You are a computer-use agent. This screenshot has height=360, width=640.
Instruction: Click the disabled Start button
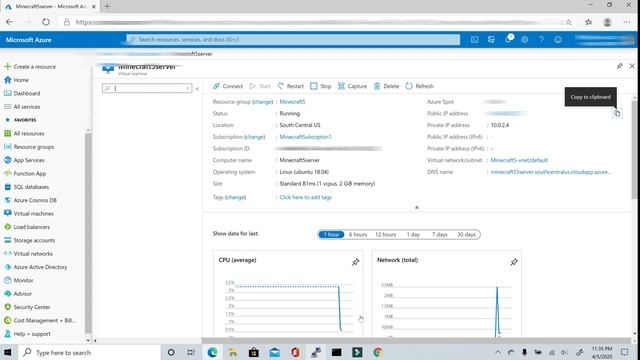click(260, 86)
